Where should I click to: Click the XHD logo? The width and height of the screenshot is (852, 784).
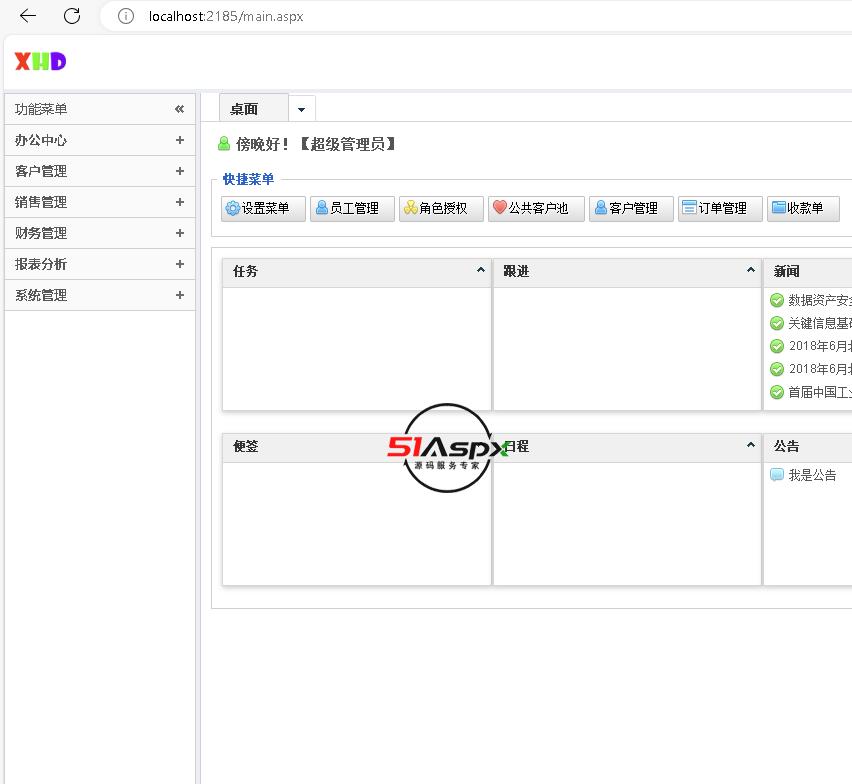40,61
